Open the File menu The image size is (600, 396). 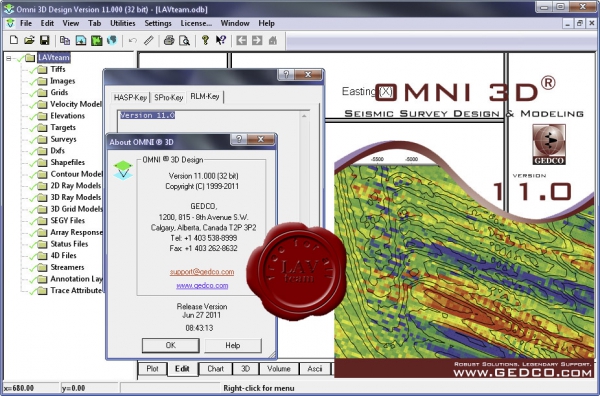point(26,23)
